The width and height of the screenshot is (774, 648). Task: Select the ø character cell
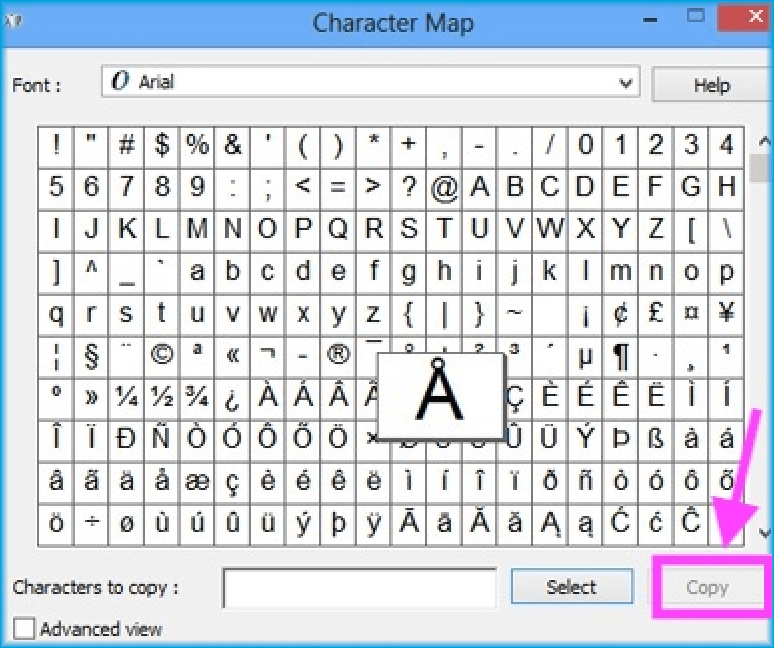(126, 525)
